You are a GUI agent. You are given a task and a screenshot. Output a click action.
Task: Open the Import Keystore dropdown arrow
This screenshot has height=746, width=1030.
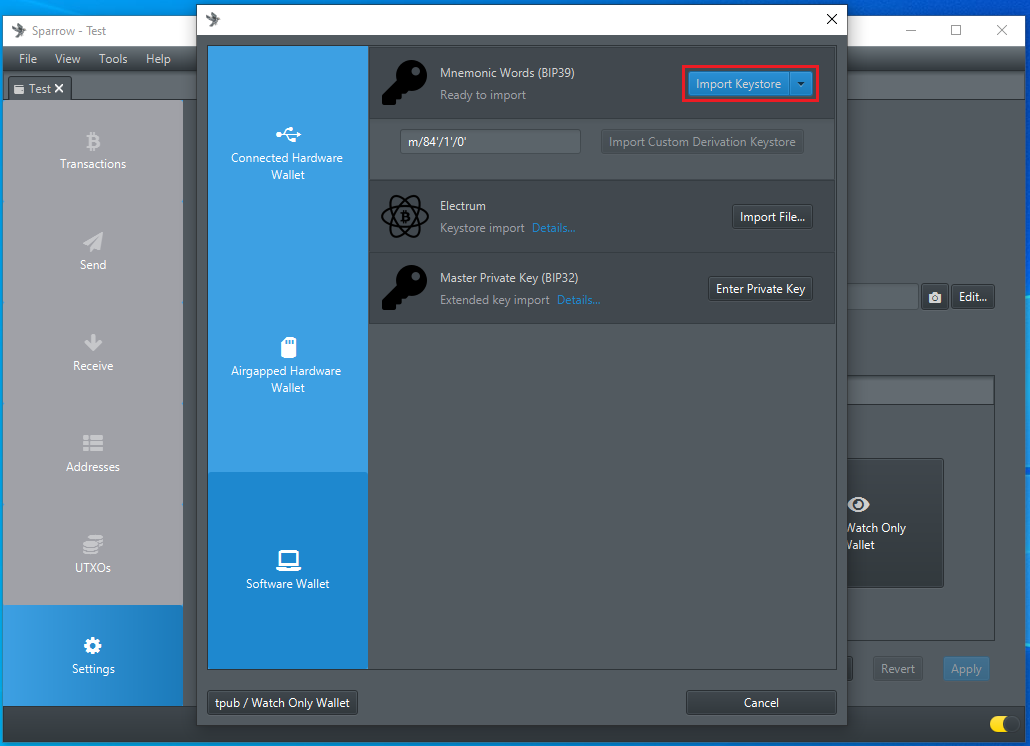click(x=801, y=84)
